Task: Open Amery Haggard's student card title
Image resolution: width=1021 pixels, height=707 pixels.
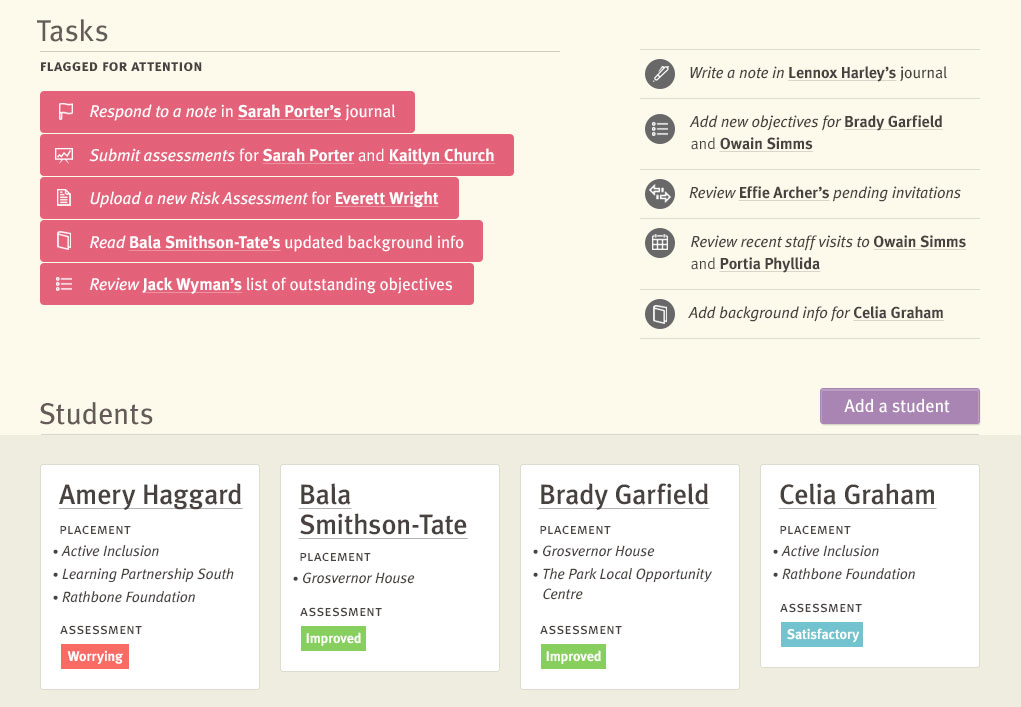Action: click(x=150, y=495)
